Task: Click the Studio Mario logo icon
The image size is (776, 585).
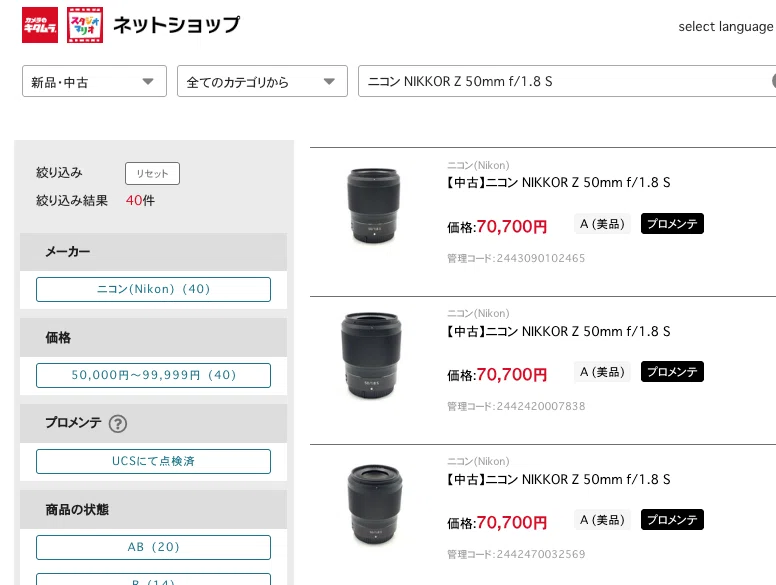Action: point(85,25)
